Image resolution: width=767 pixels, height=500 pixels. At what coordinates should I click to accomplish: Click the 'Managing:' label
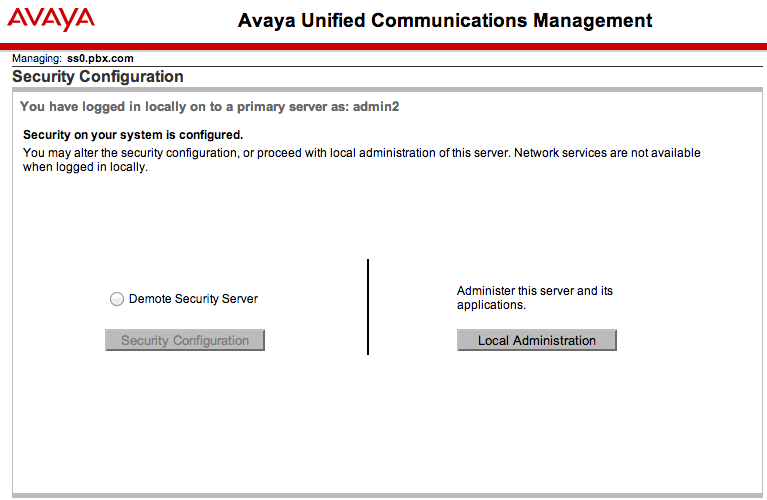click(37, 59)
